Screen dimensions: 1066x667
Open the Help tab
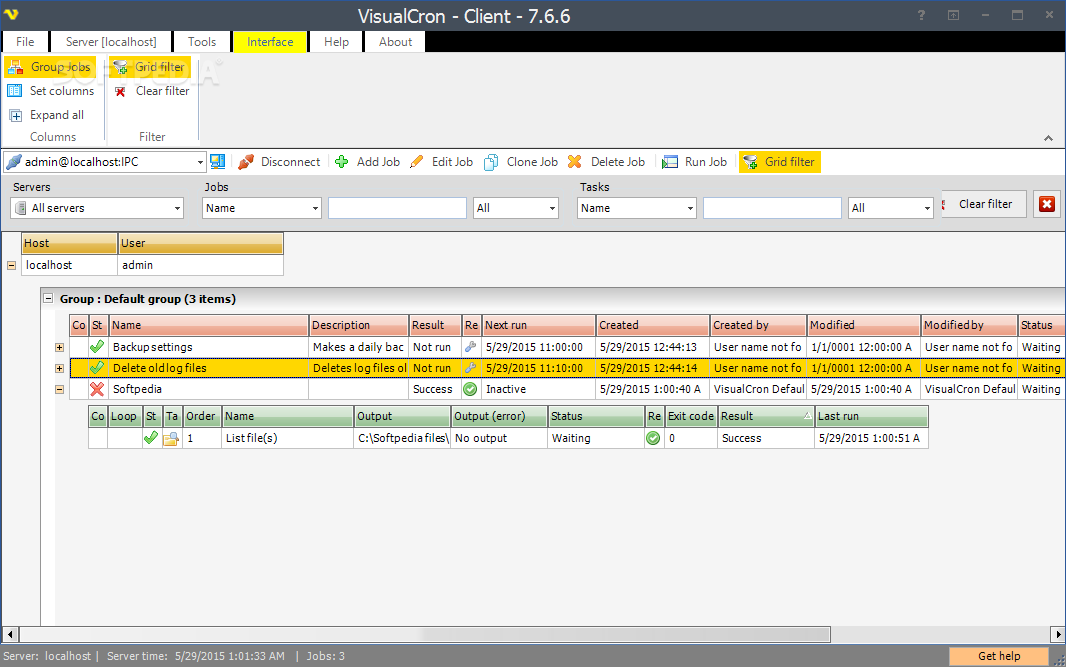(x=336, y=41)
